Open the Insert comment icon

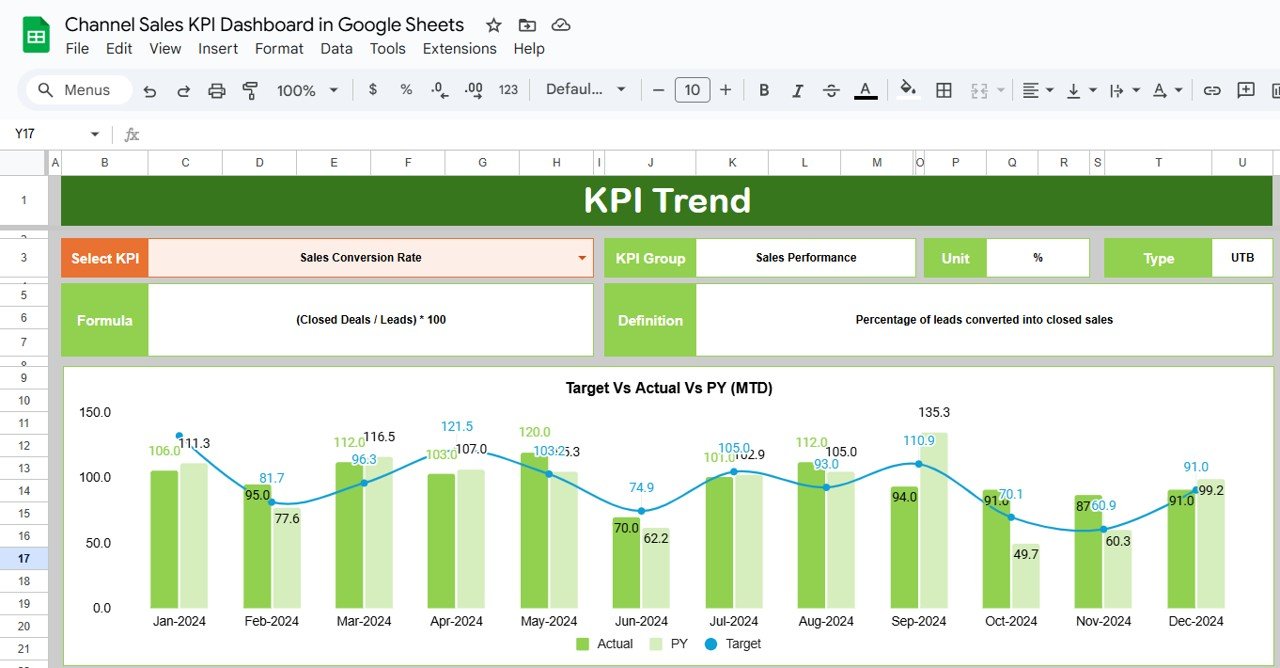click(1245, 90)
